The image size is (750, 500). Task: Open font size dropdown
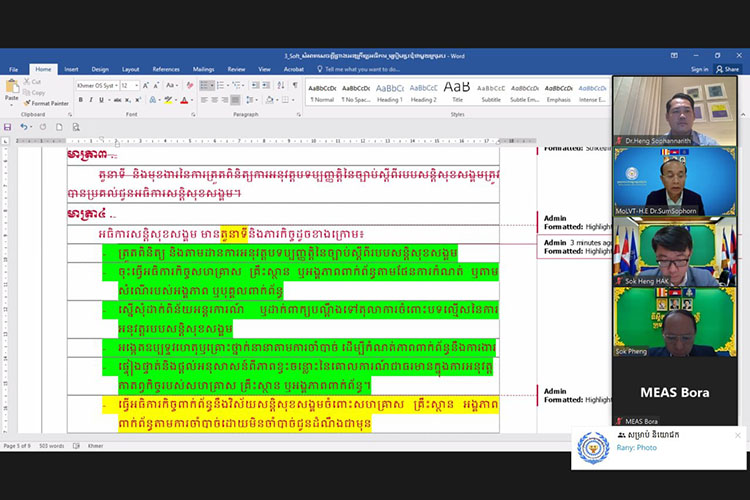[137, 86]
